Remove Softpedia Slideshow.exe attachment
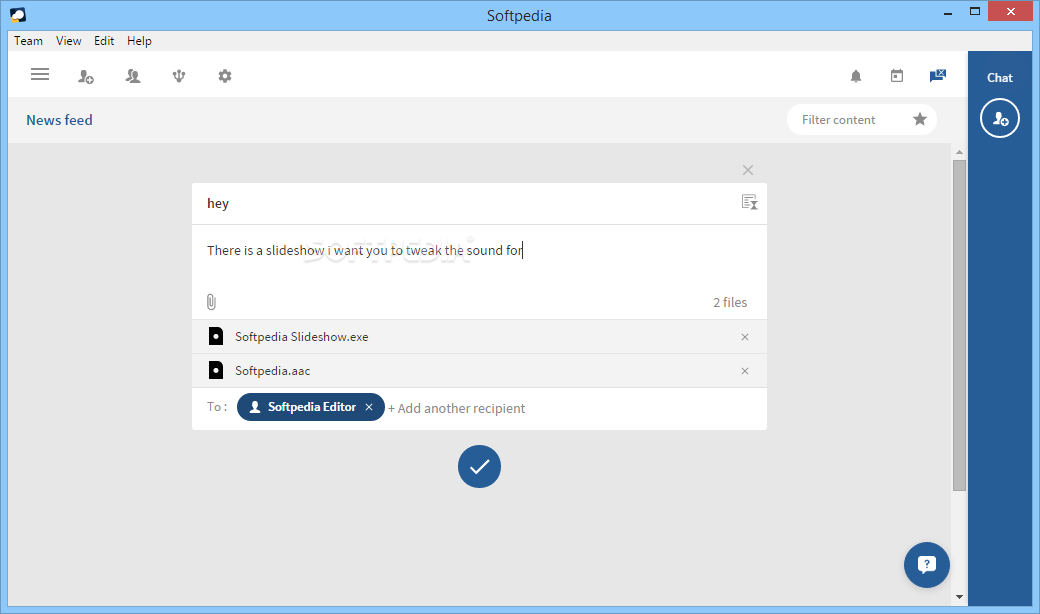 pos(745,337)
